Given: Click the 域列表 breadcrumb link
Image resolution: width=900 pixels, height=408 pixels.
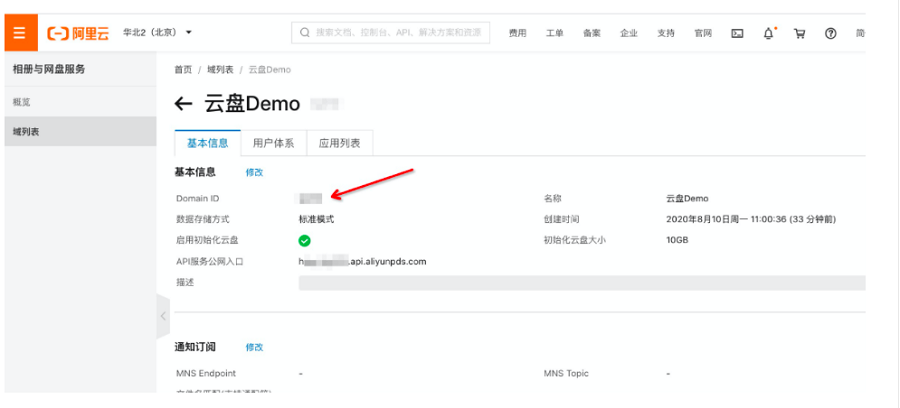Looking at the screenshot, I should (220, 69).
